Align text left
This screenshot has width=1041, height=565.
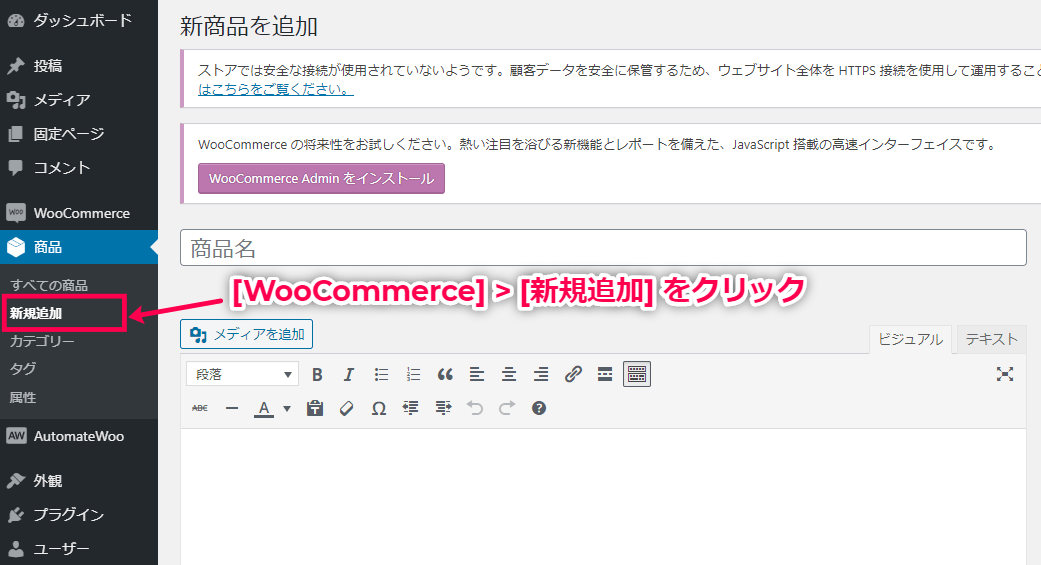477,374
